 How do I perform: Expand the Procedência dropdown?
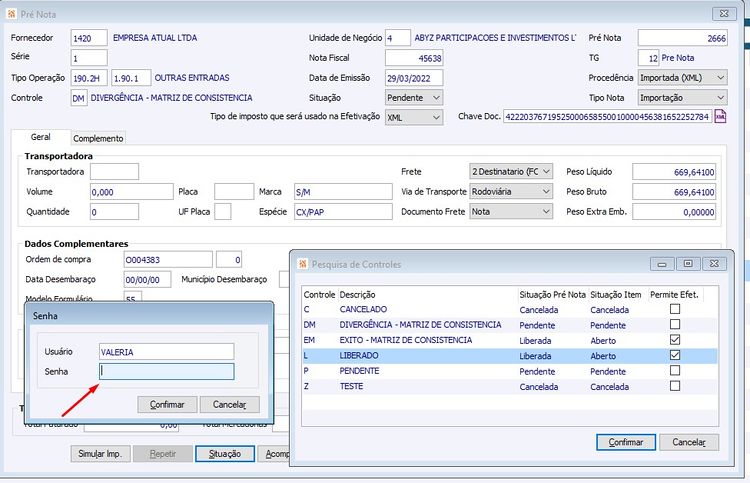[719, 77]
